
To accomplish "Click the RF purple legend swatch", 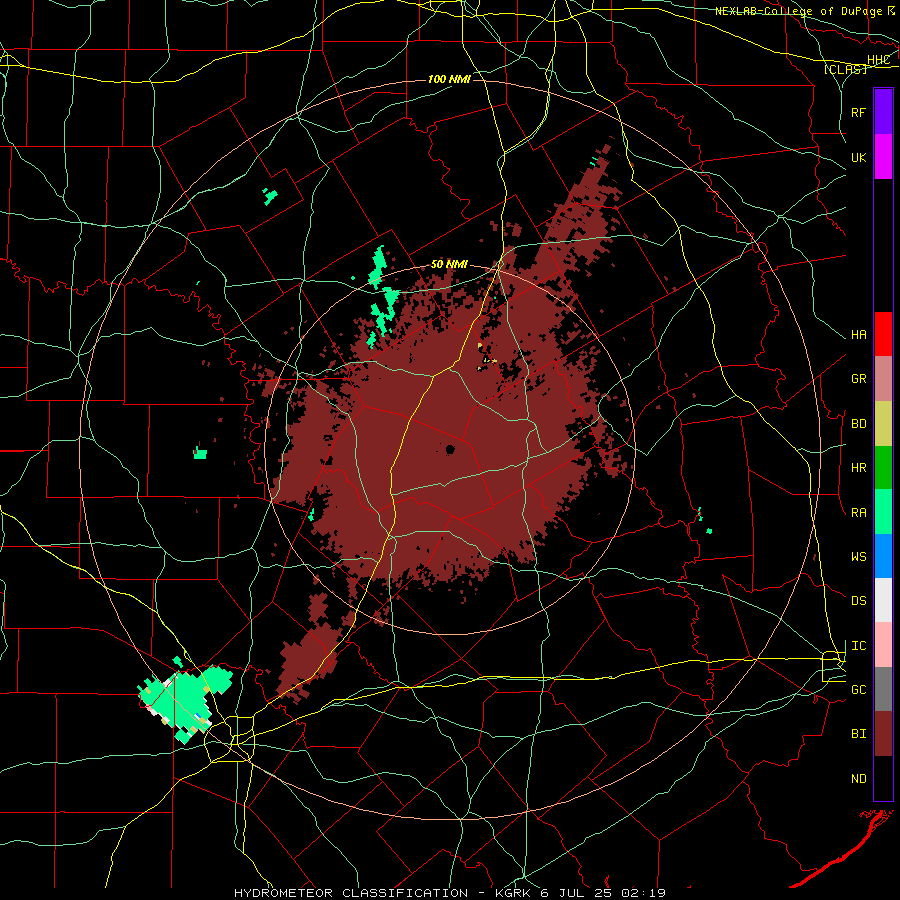I will pos(883,112).
